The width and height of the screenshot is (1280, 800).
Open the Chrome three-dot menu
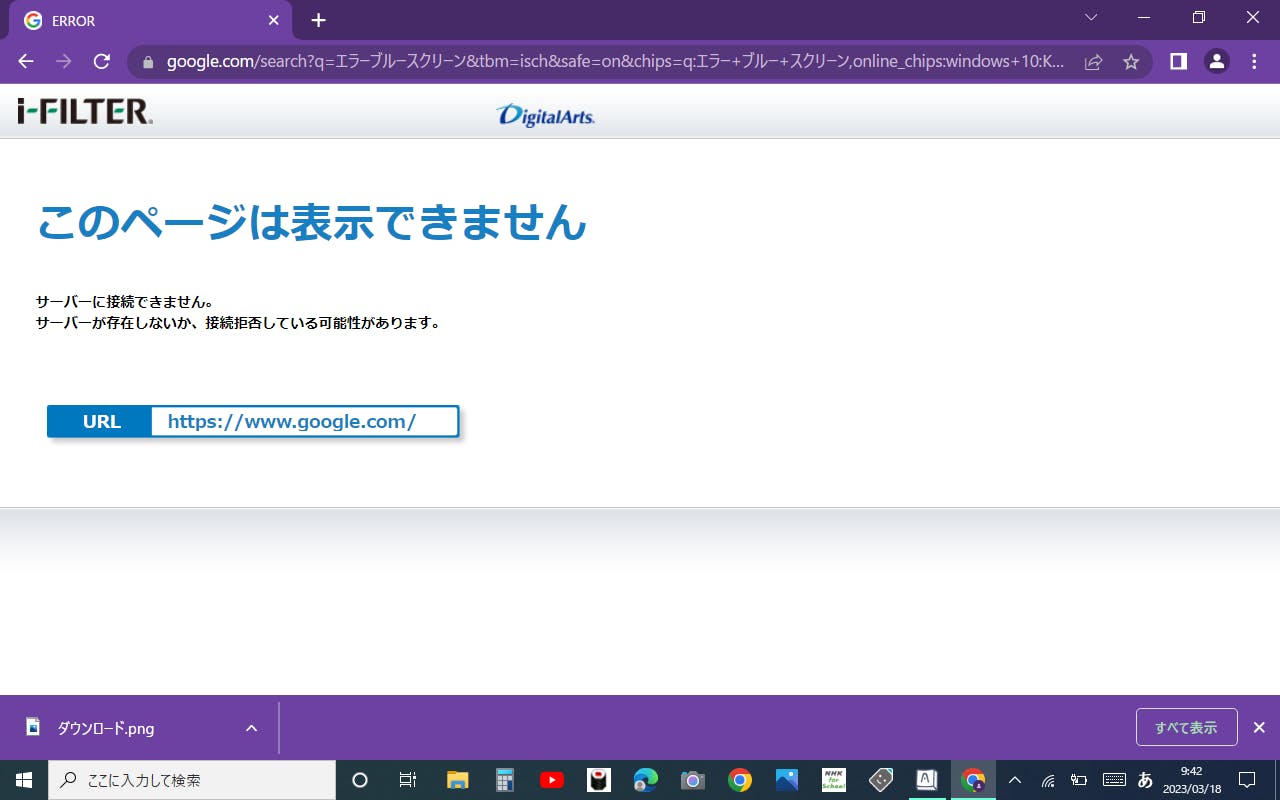(1254, 62)
